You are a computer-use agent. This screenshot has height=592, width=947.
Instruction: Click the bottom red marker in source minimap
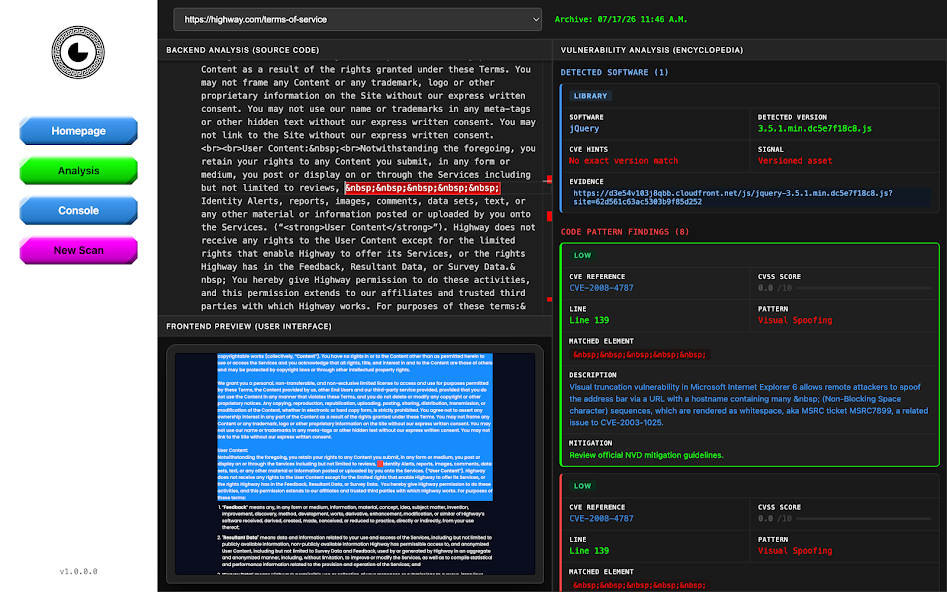[549, 299]
